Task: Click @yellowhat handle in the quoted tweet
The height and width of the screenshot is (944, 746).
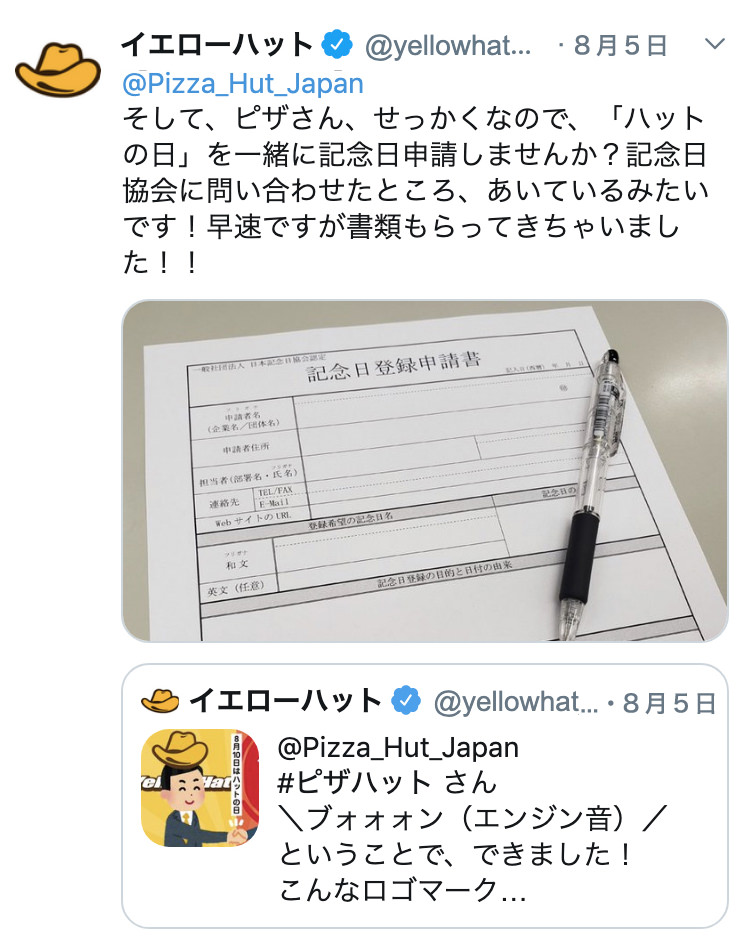Action: pyautogui.click(x=516, y=702)
